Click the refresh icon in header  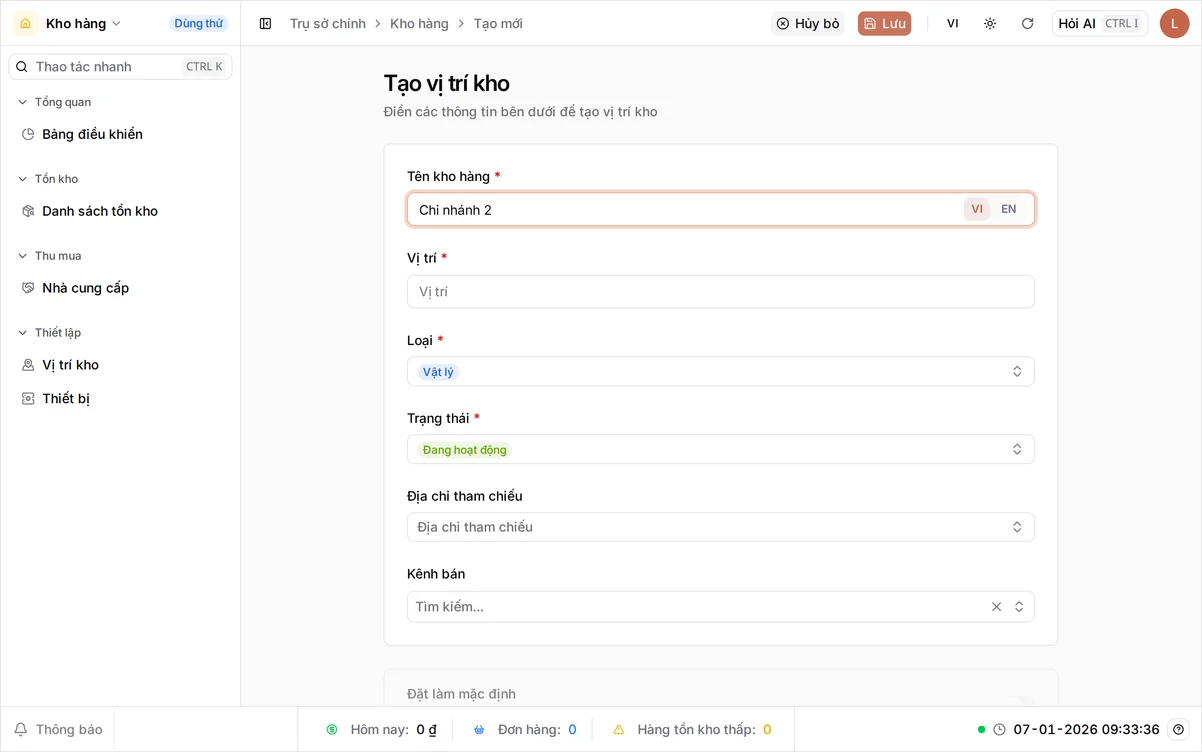point(1027,23)
